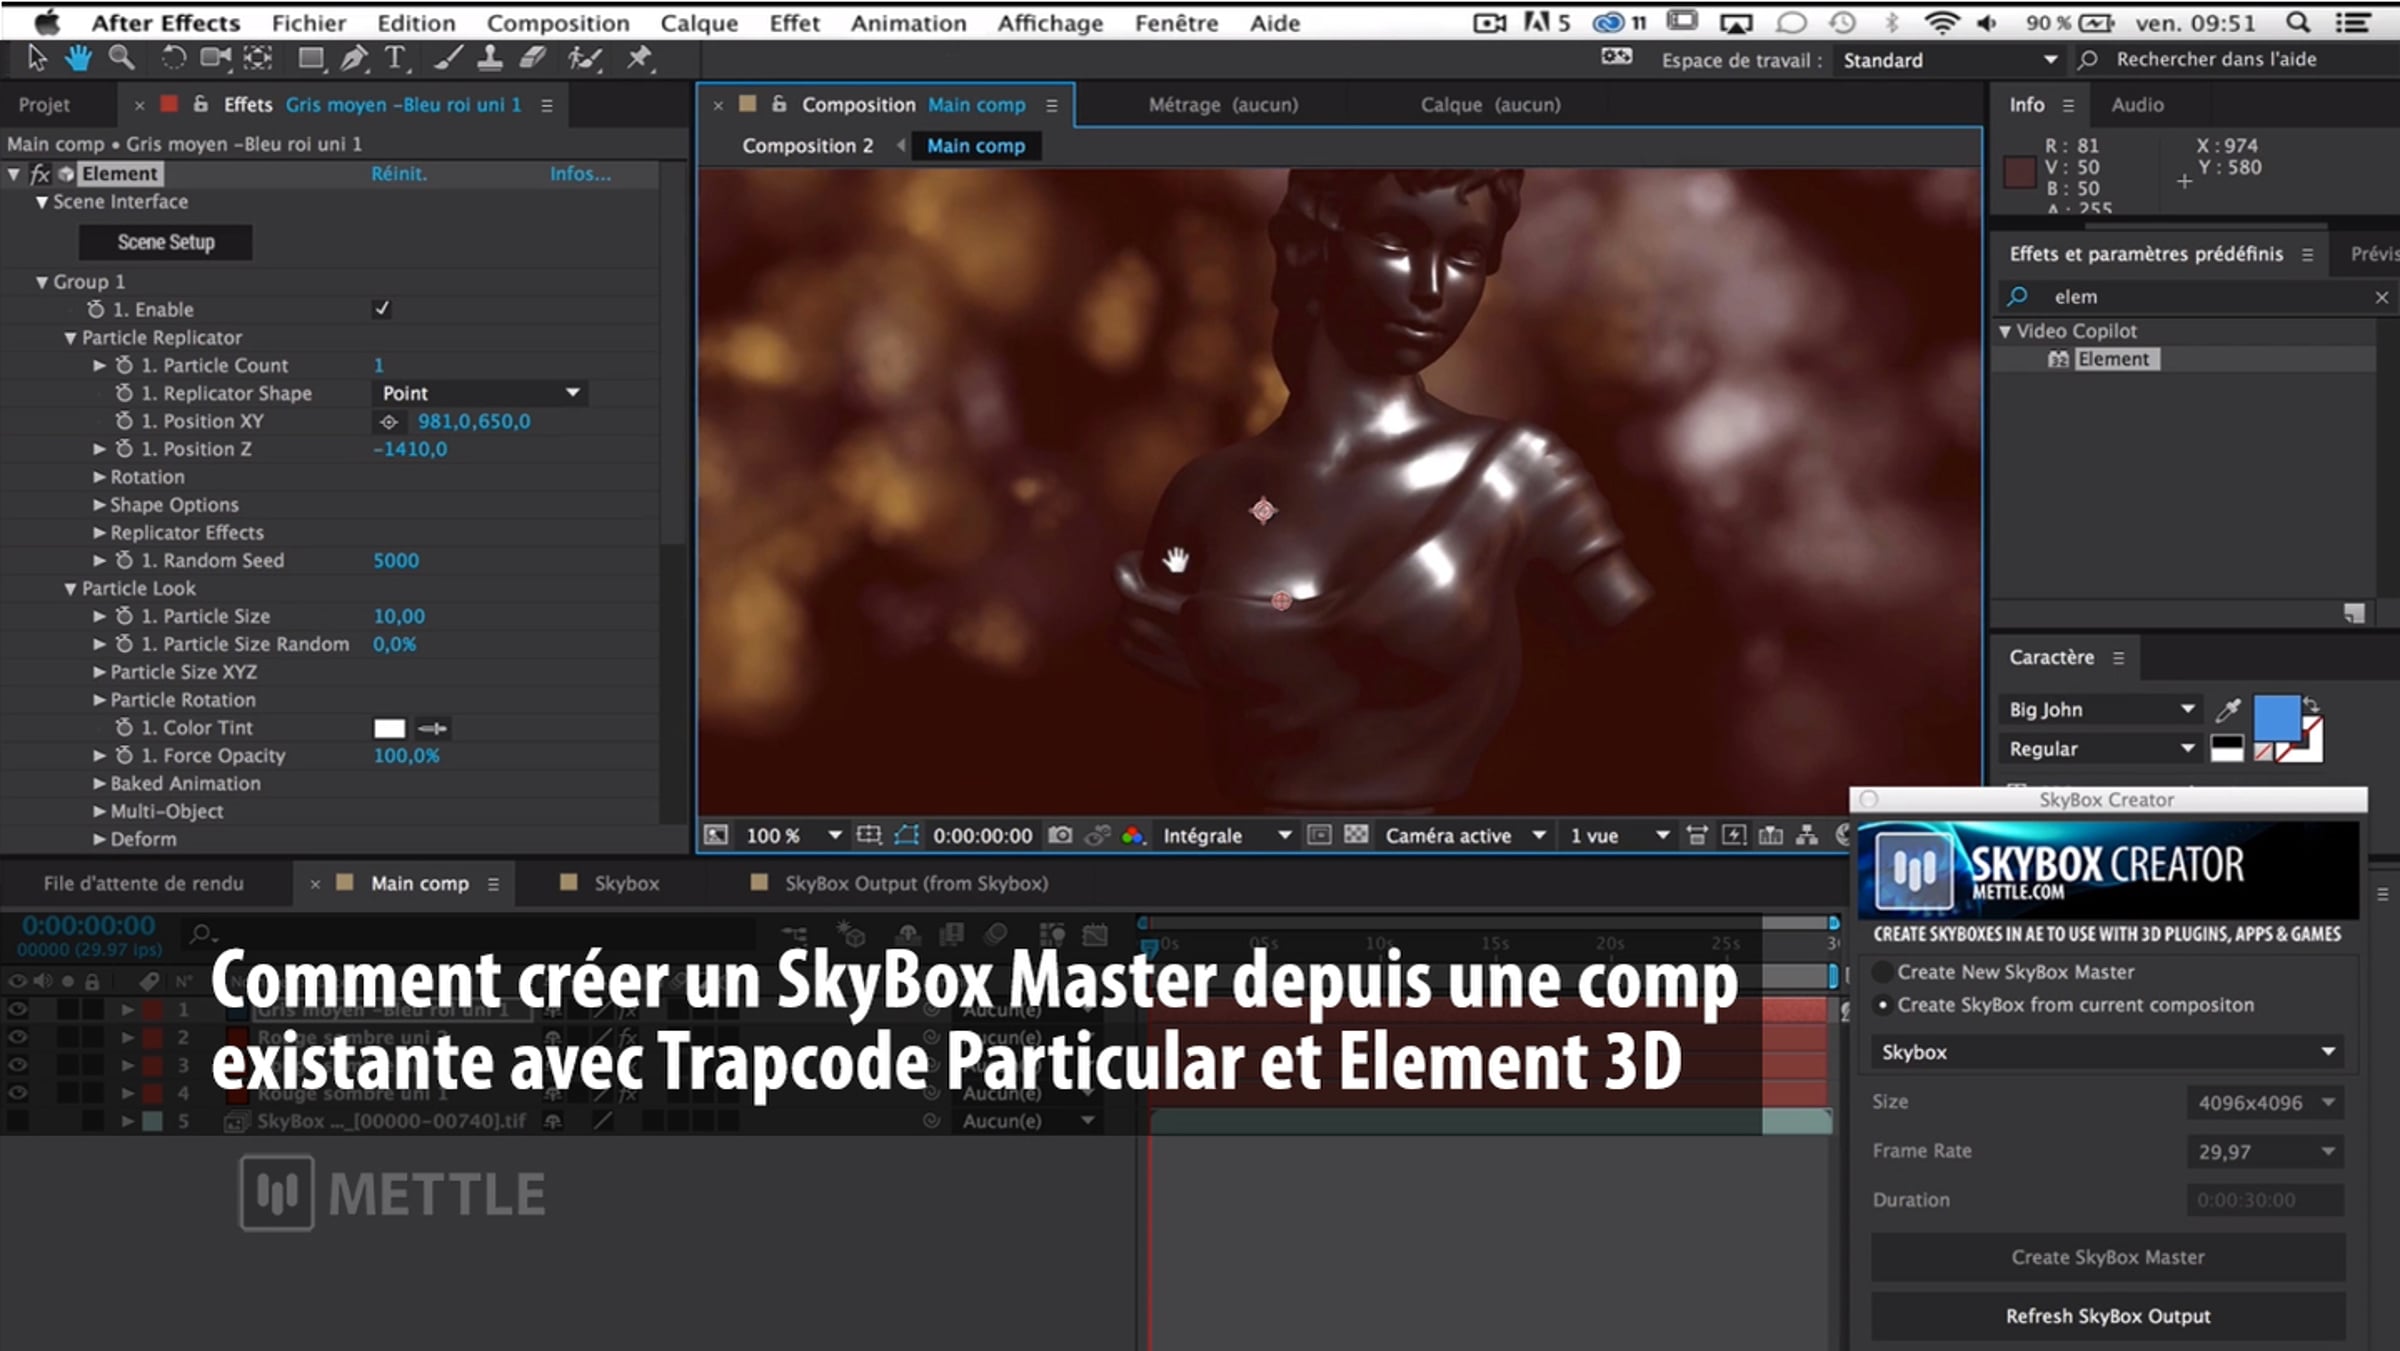
Task: Toggle the Element effect fx switch
Action: click(40, 174)
